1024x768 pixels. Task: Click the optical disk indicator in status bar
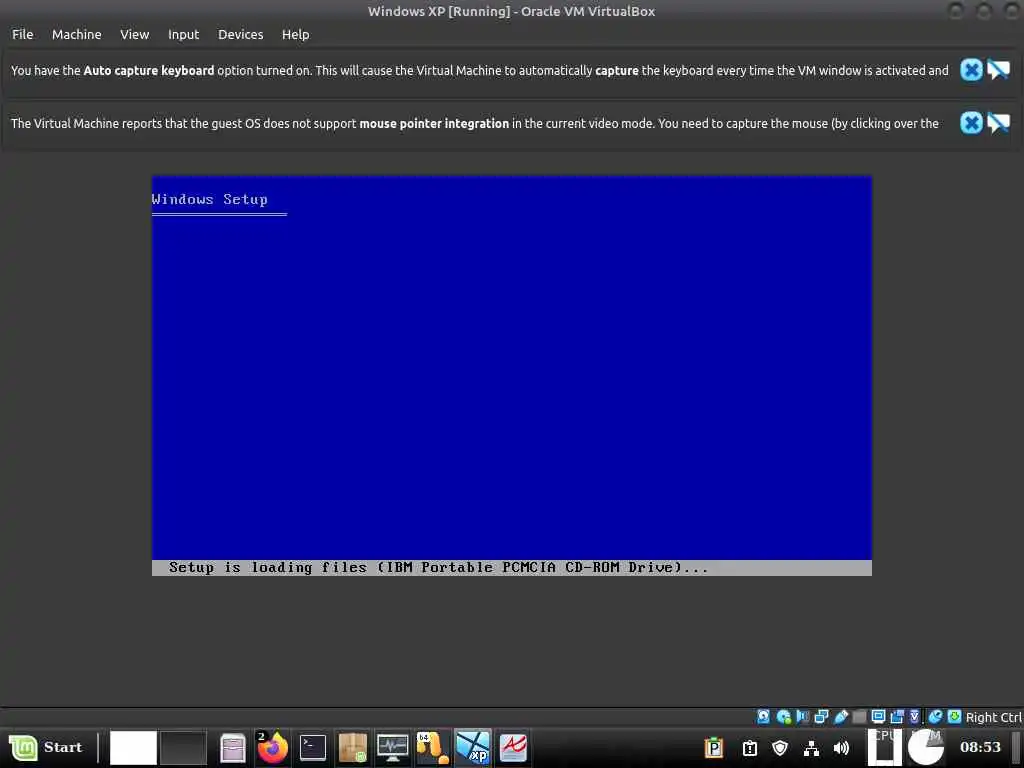784,717
